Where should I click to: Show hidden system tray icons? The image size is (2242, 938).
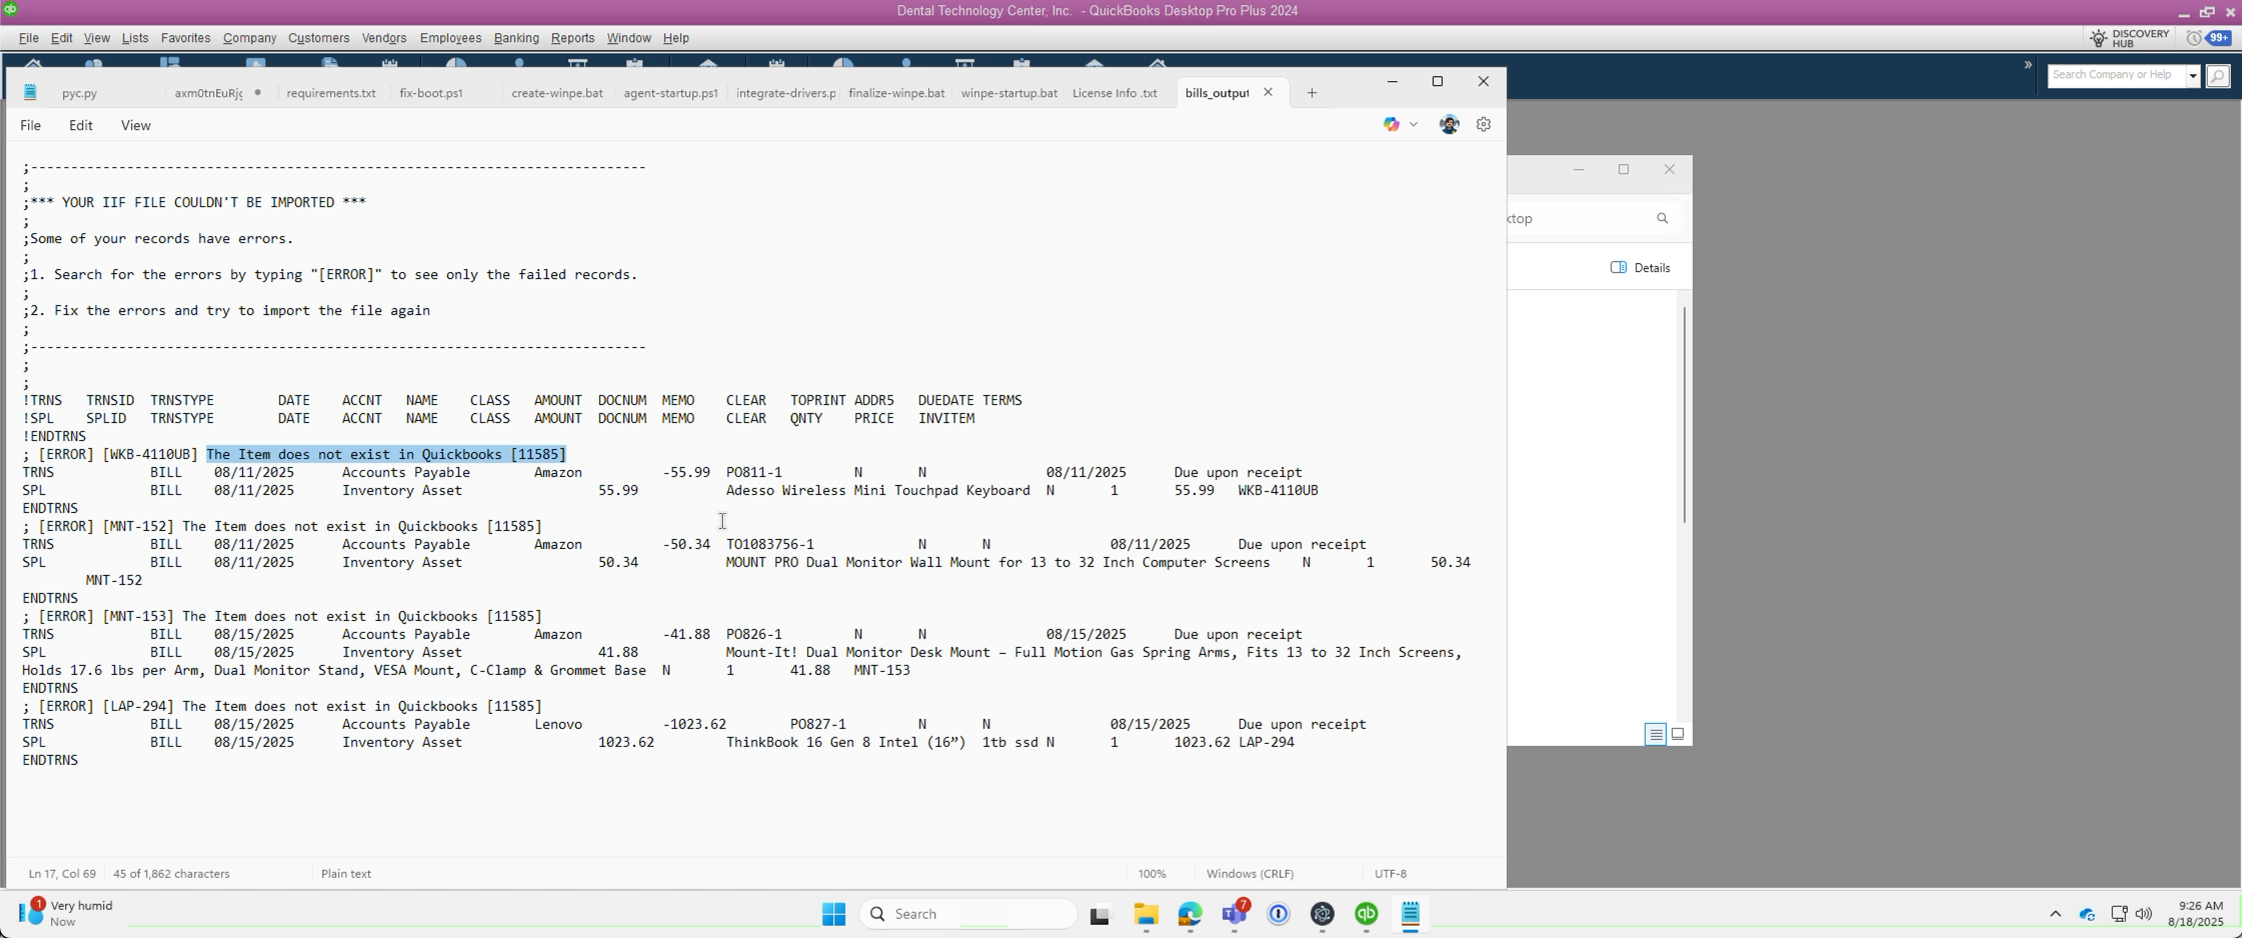point(2055,914)
